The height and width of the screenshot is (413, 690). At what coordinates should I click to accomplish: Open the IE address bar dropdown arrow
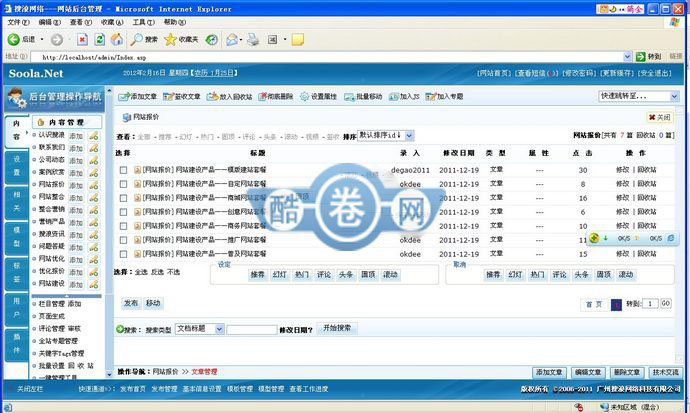[628, 56]
